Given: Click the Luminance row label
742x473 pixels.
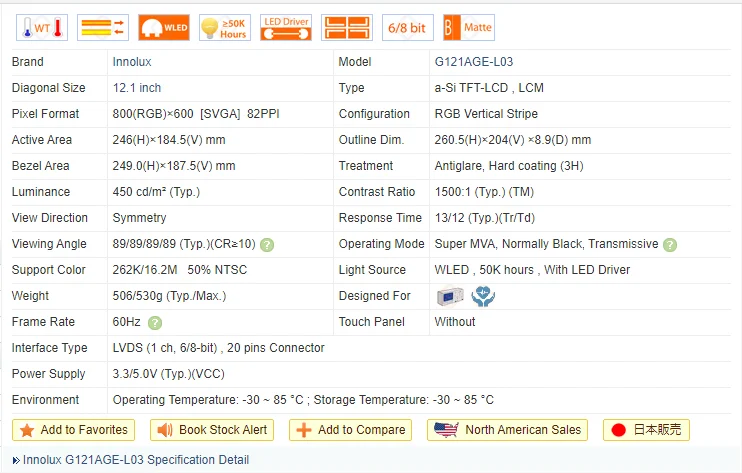Looking at the screenshot, I should tap(41, 192).
